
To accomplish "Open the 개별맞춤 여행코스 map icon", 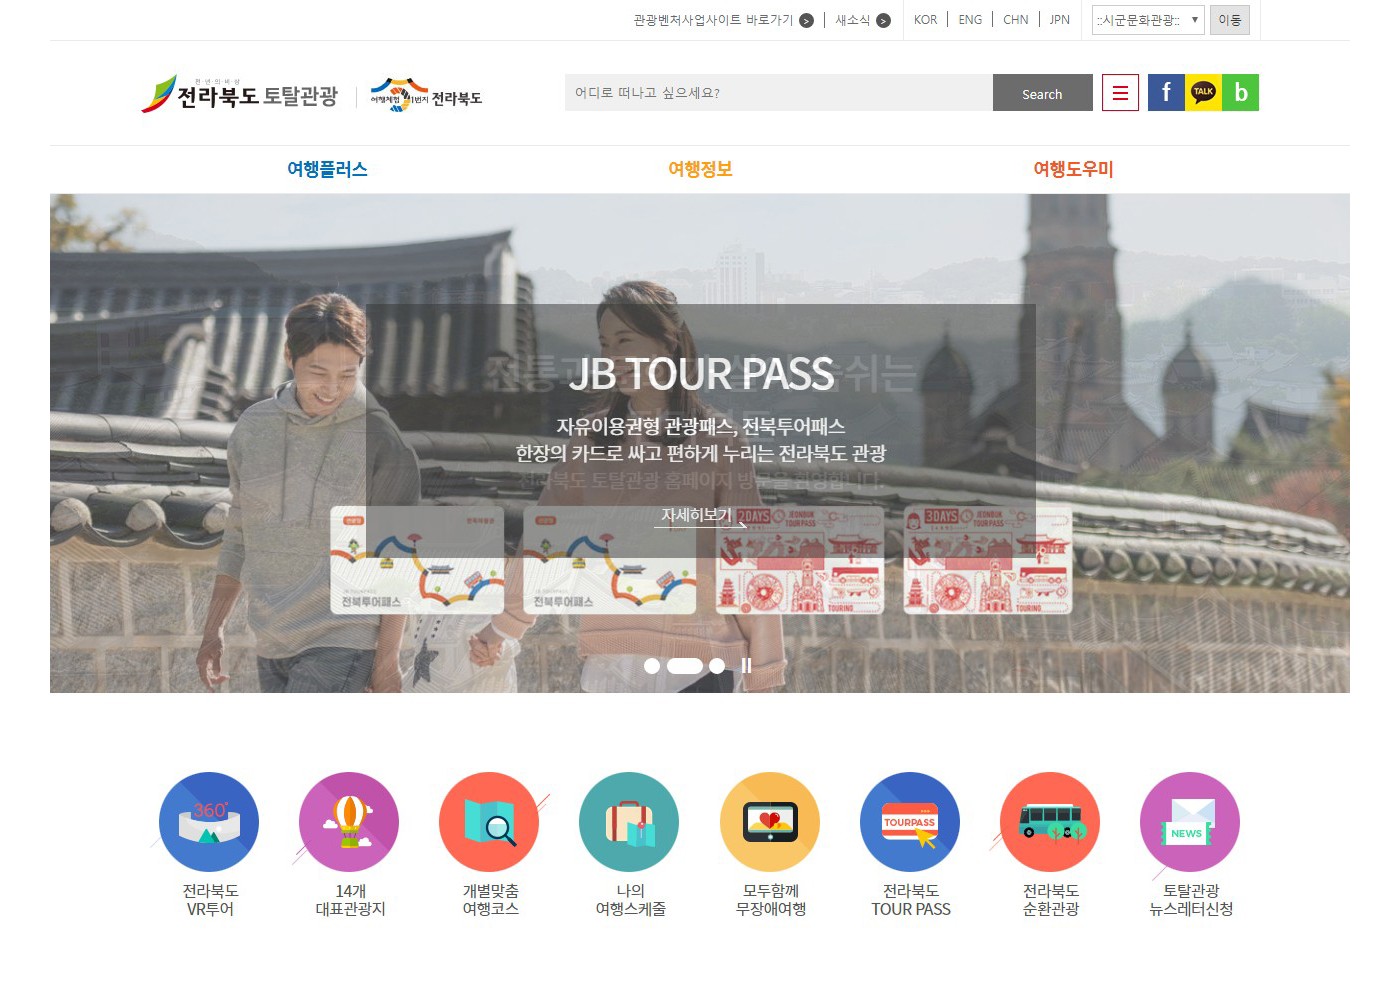I will (489, 822).
